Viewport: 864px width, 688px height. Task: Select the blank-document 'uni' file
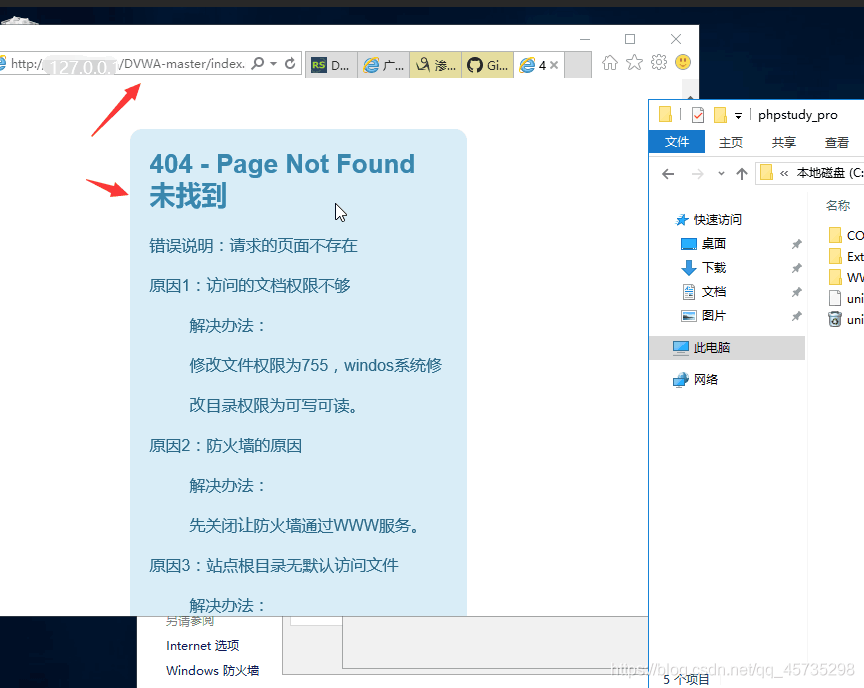pyautogui.click(x=846, y=298)
